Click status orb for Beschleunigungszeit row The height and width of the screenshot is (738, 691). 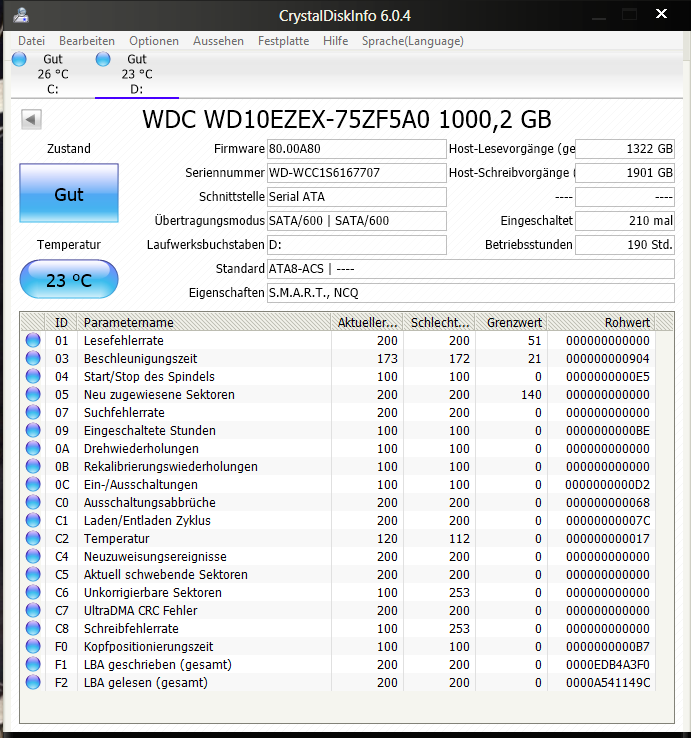(33, 358)
